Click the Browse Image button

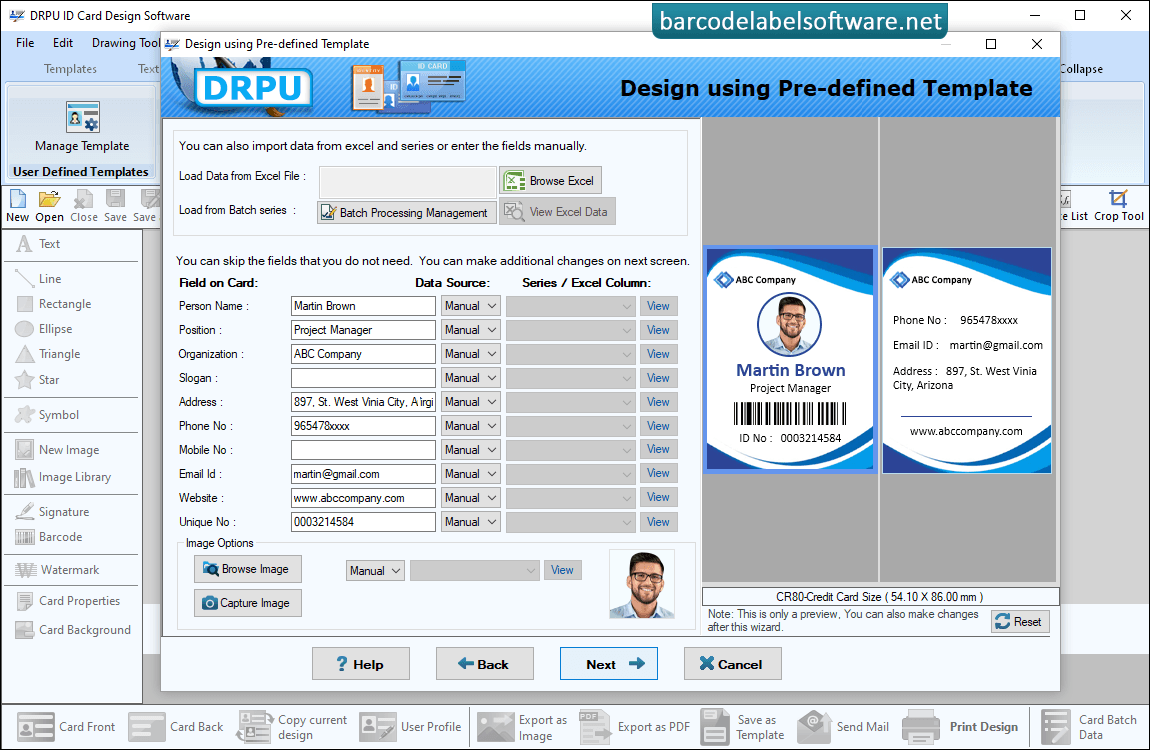pos(248,569)
